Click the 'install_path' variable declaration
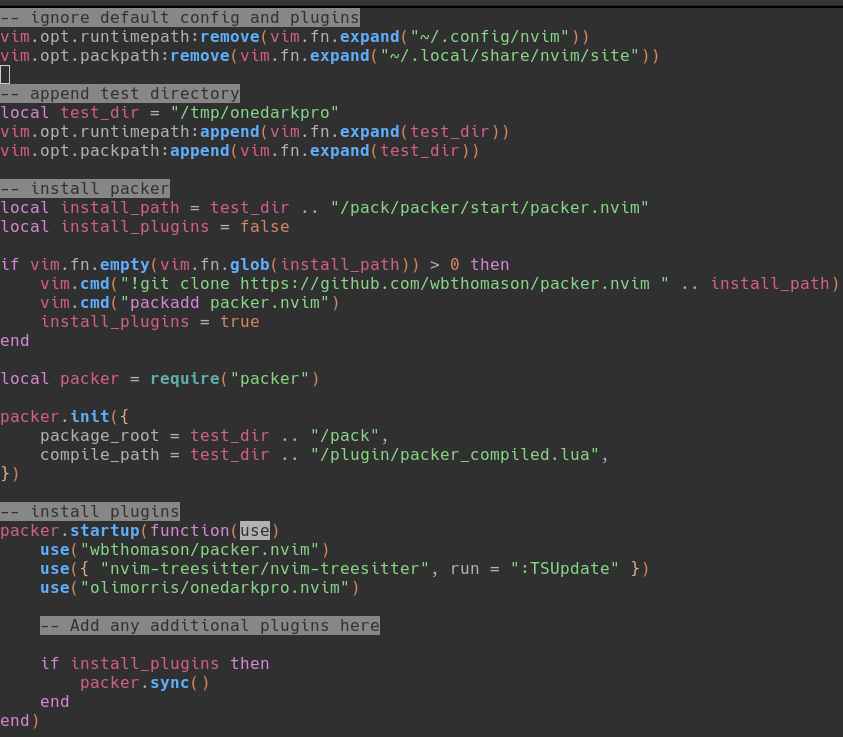 click(120, 207)
